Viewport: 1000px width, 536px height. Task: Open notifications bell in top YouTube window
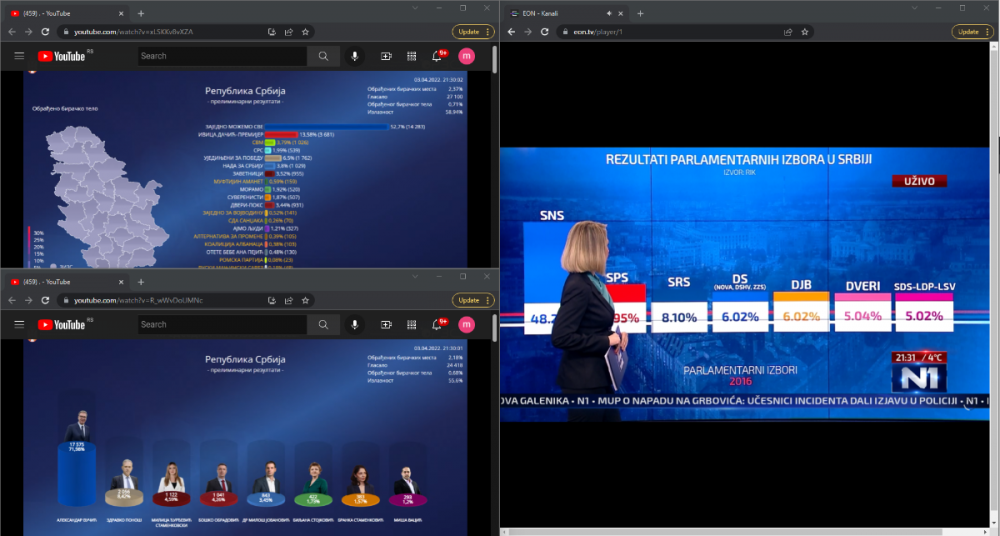pyautogui.click(x=437, y=56)
